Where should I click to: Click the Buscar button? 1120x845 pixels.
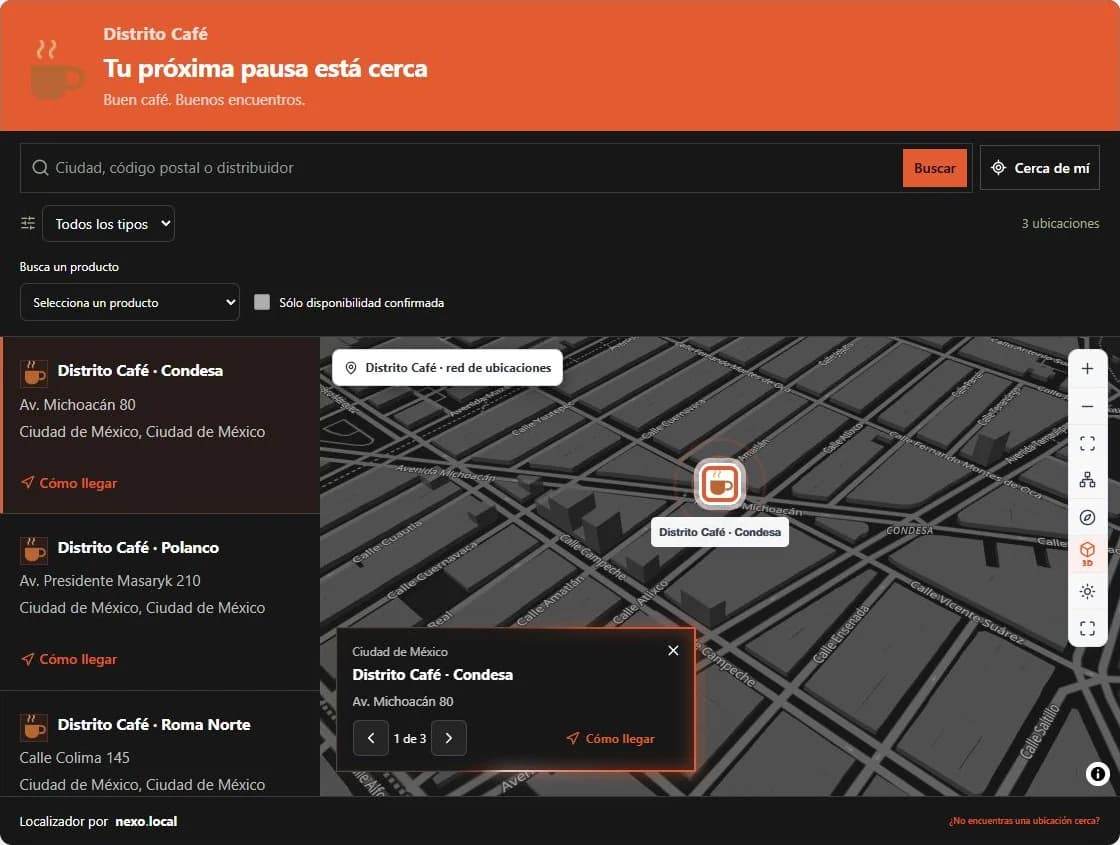click(934, 168)
